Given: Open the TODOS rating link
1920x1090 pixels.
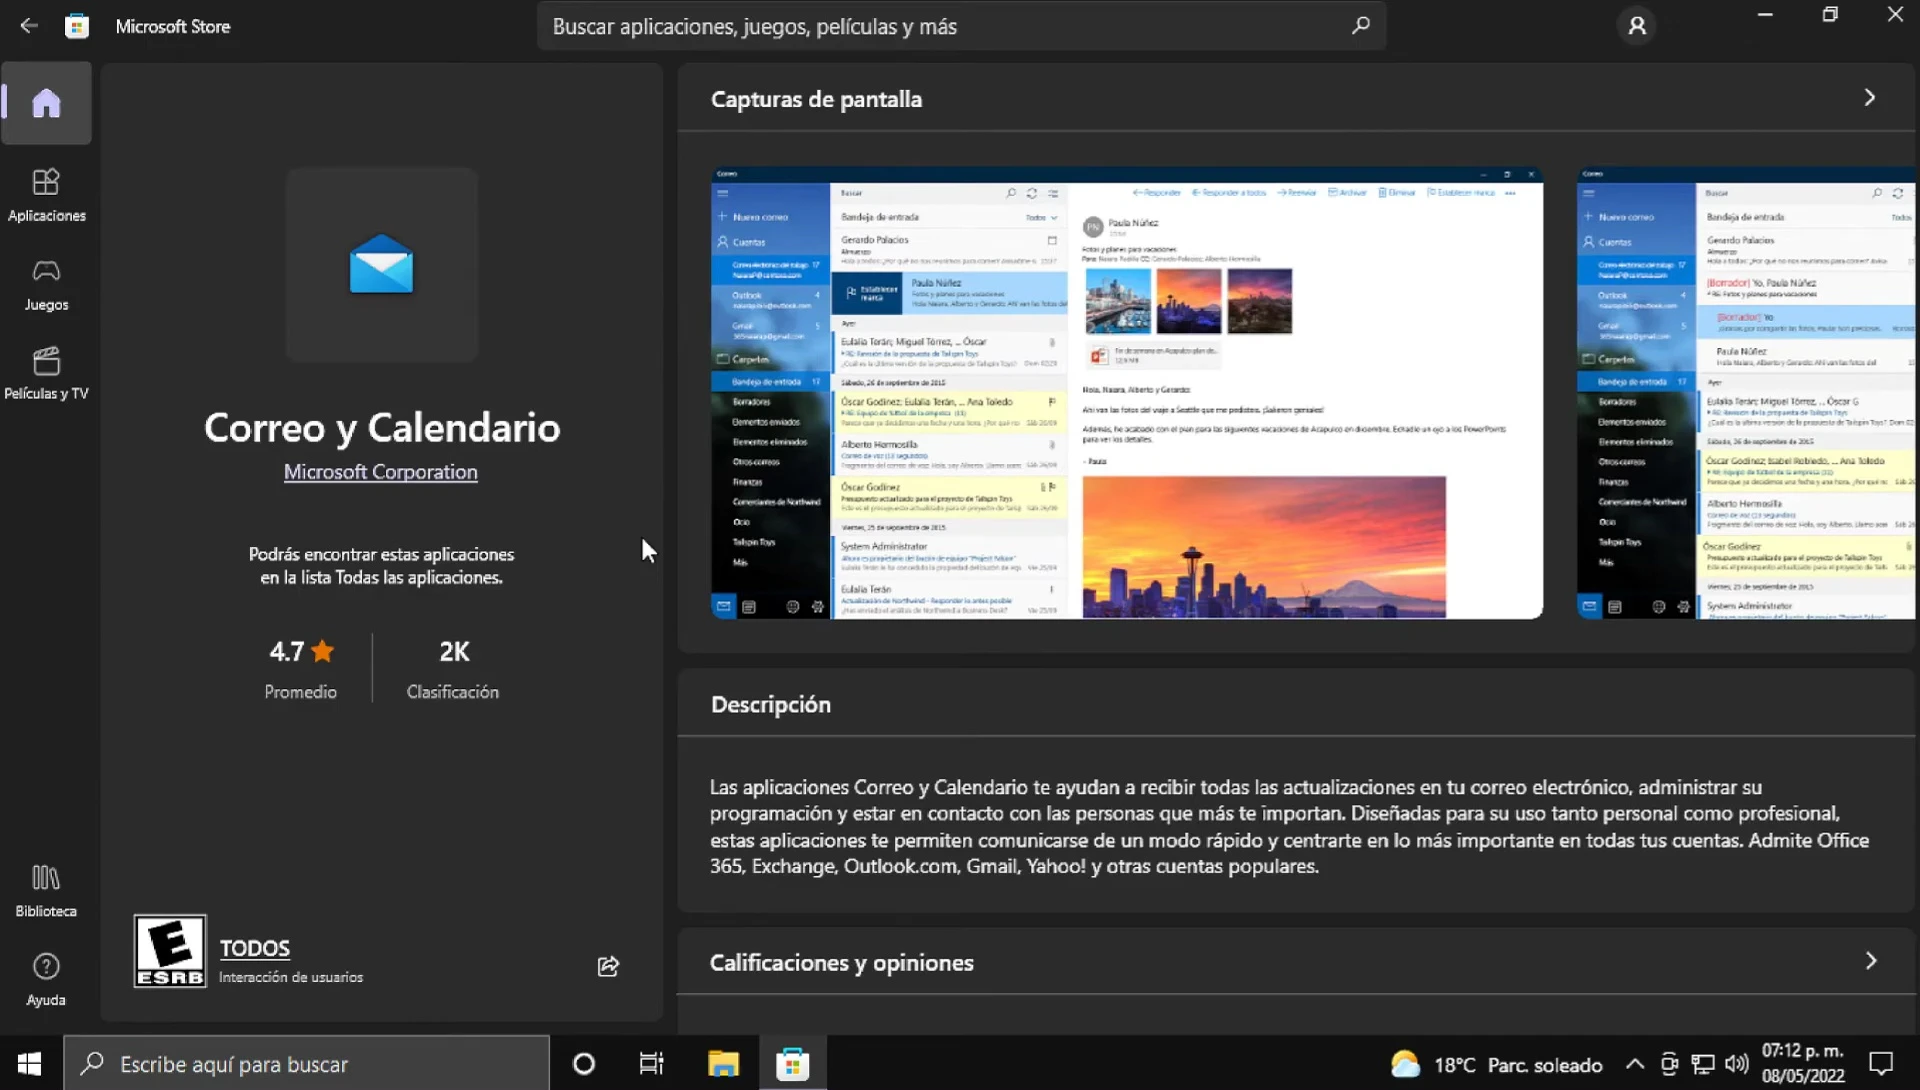Looking at the screenshot, I should click(255, 948).
